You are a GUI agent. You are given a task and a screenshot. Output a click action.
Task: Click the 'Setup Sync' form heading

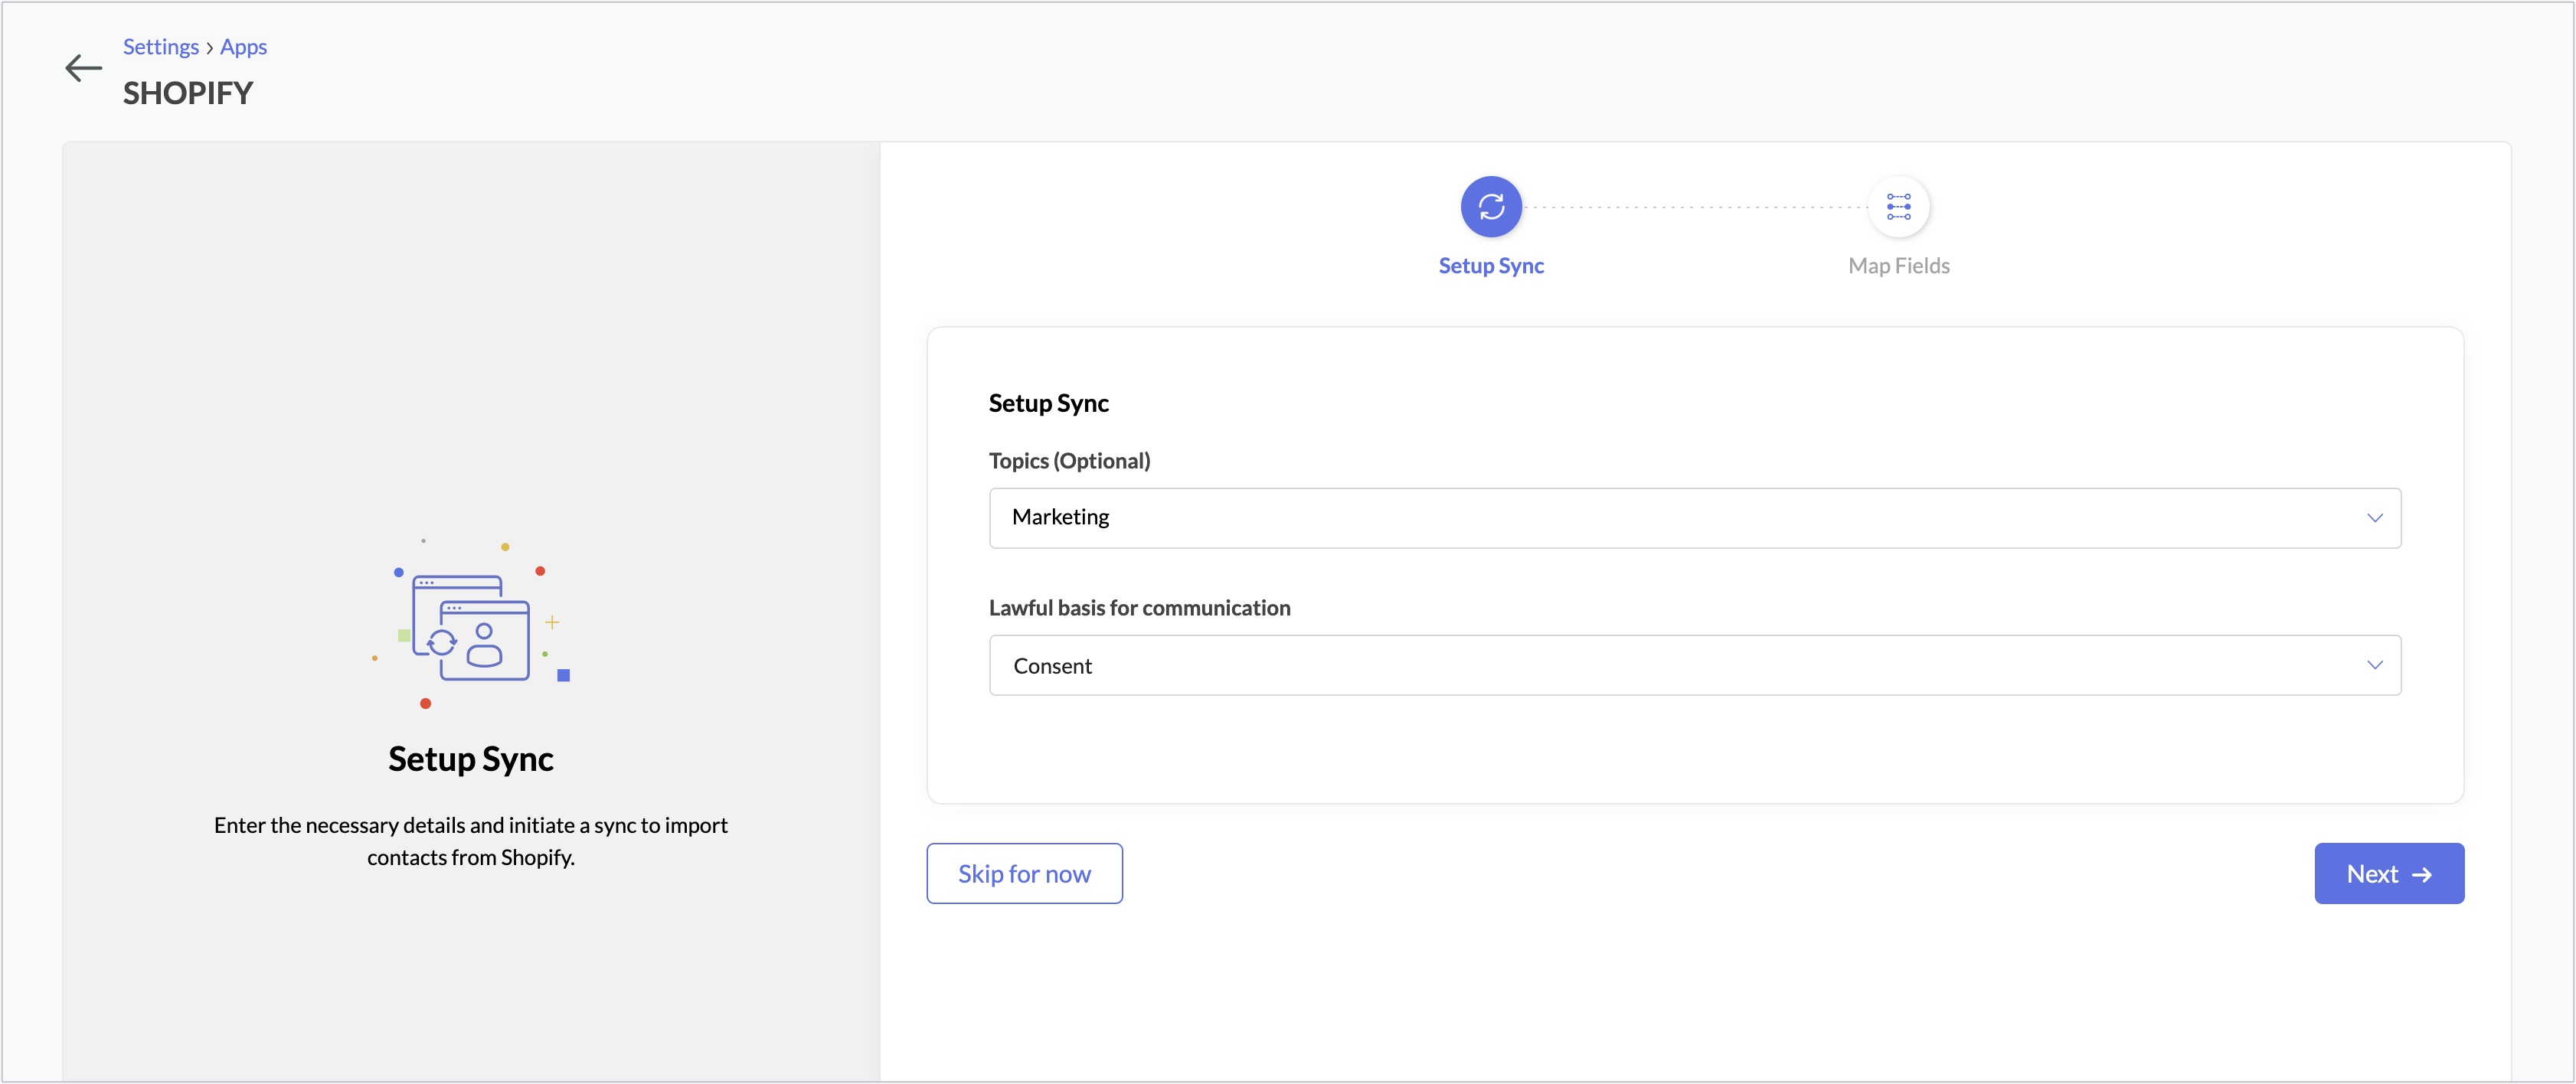click(x=1048, y=403)
